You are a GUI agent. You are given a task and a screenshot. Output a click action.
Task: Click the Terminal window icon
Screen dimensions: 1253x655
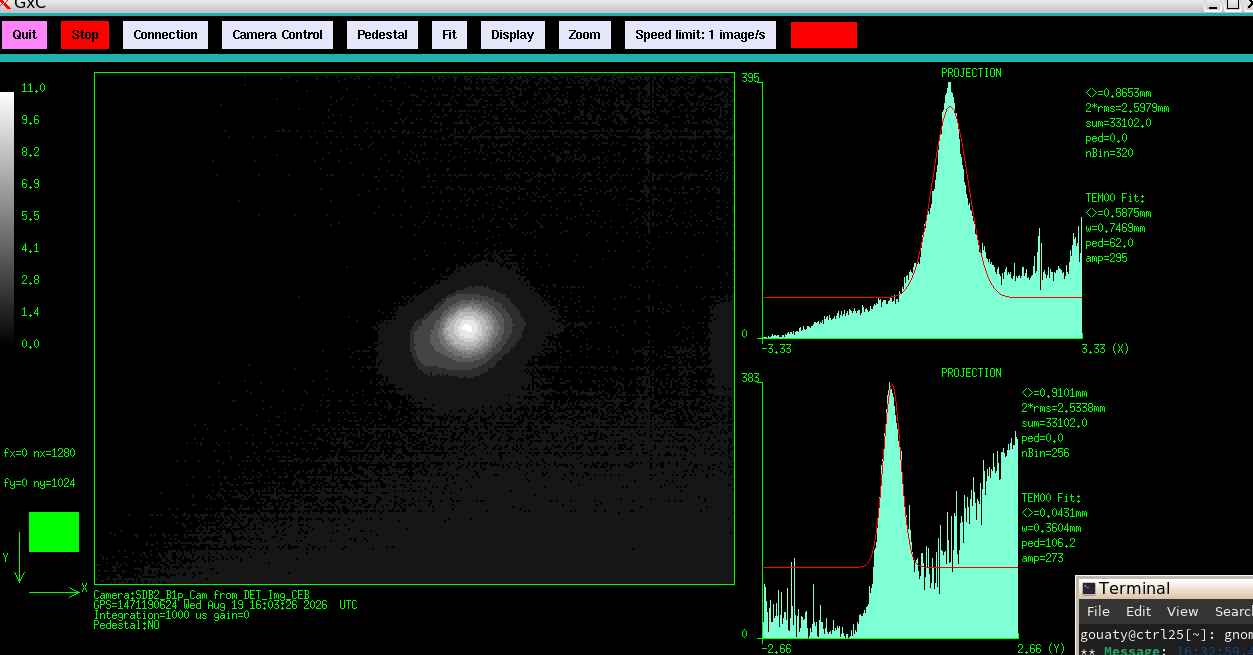(x=1089, y=588)
